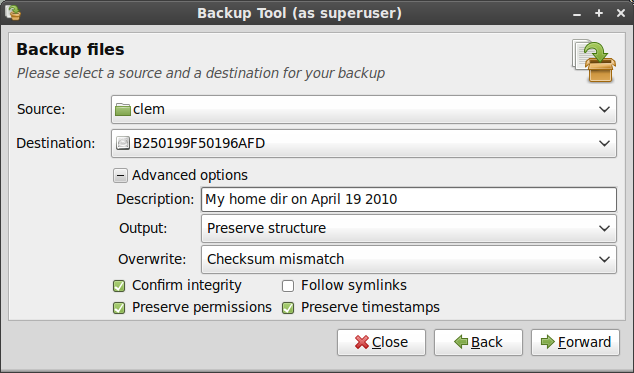Click the disk drive icon beside B250199F50196AFD
The height and width of the screenshot is (373, 634).
point(123,143)
